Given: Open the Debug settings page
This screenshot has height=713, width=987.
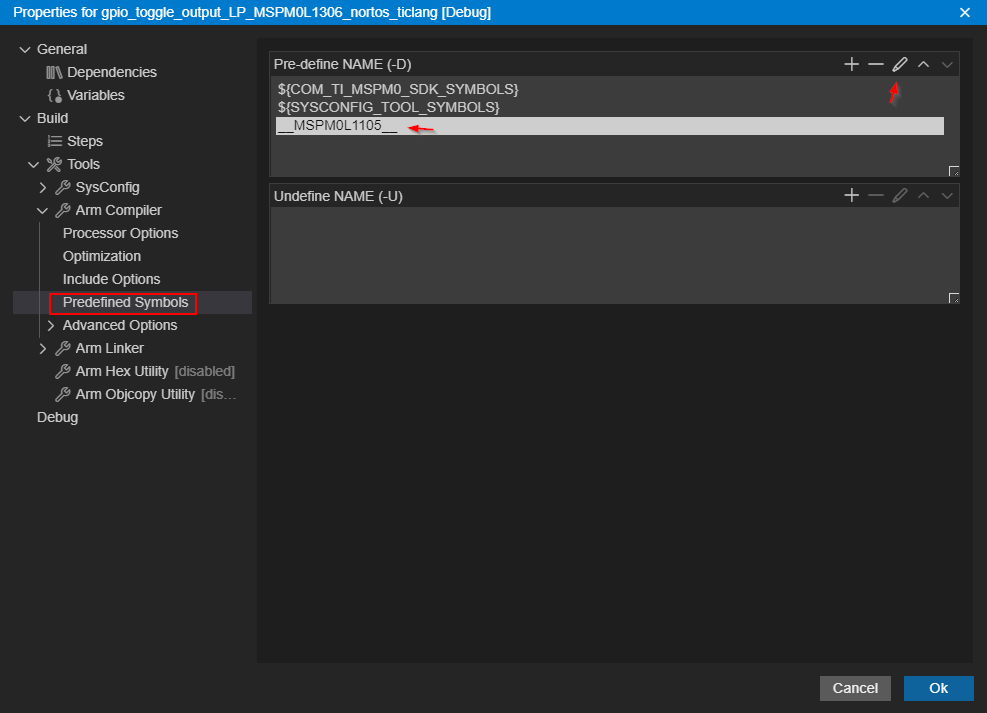Looking at the screenshot, I should click(57, 417).
